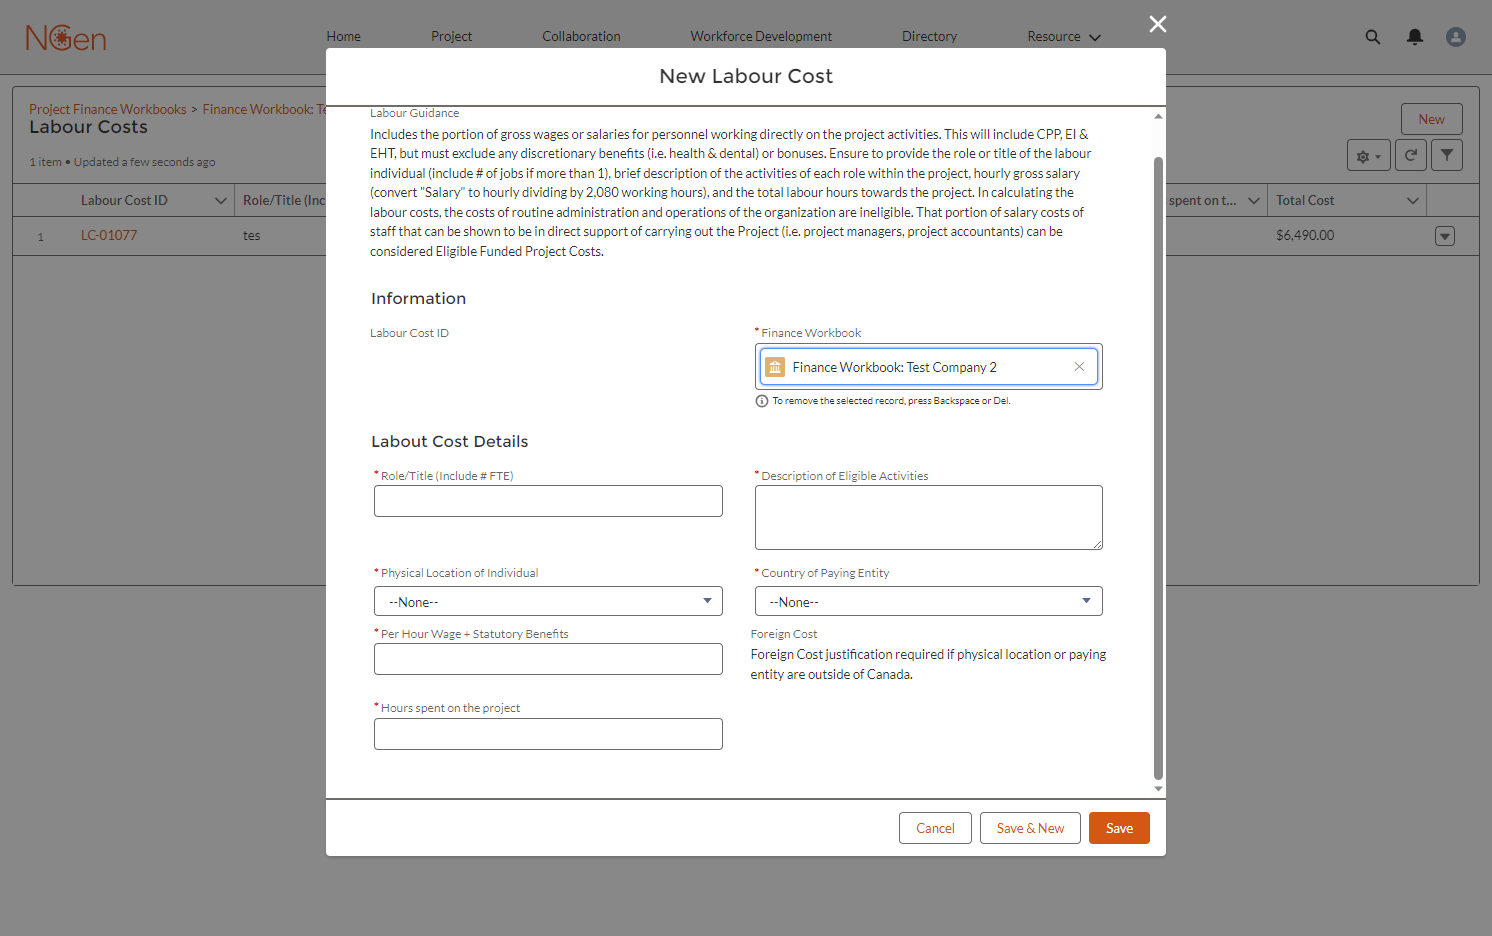Open hours spent column menu chevron
The image size is (1492, 936).
pyautogui.click(x=1254, y=201)
